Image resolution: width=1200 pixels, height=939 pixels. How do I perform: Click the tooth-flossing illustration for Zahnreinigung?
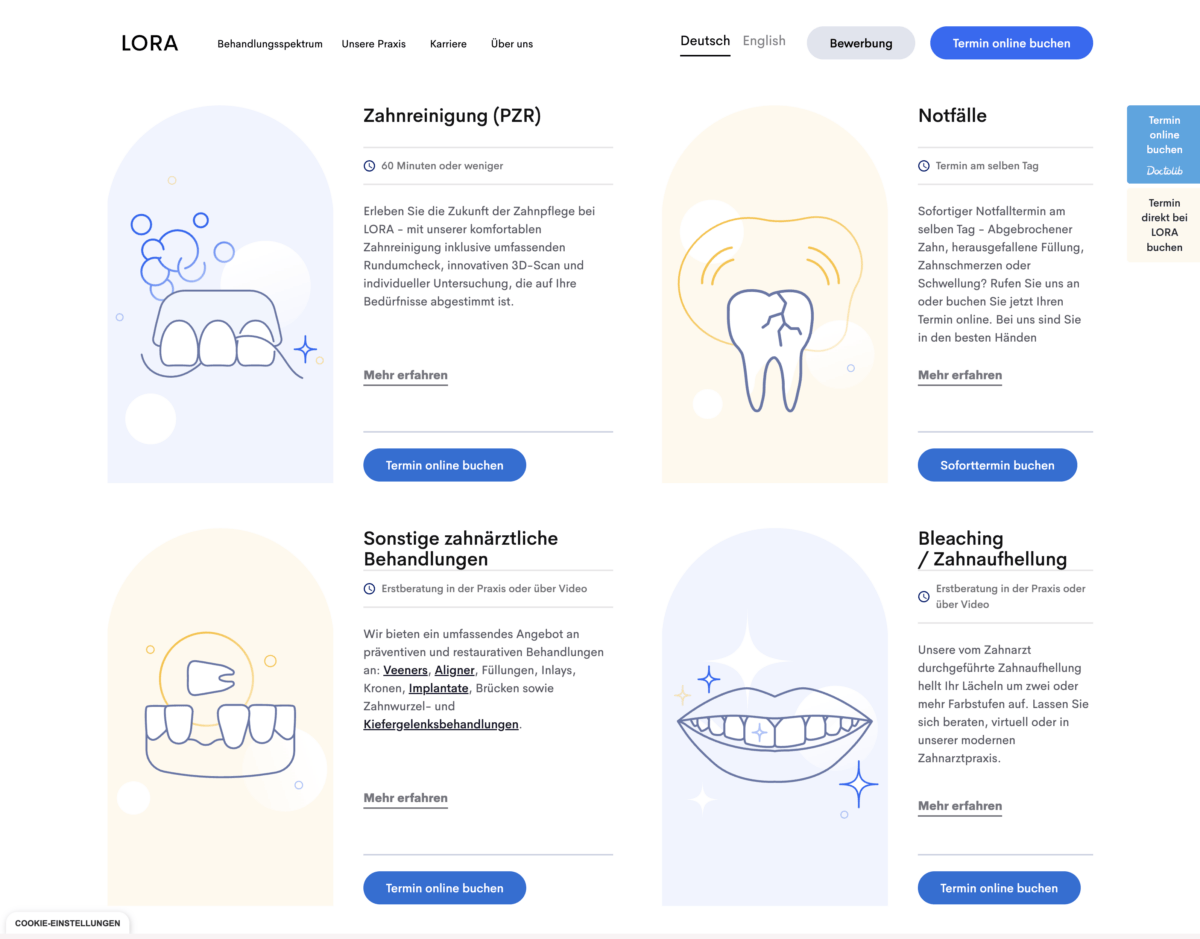point(221,294)
